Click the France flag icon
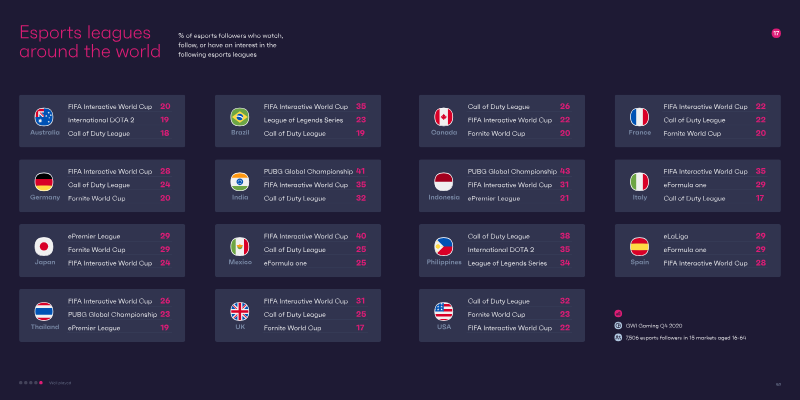The image size is (800, 400). click(x=639, y=117)
